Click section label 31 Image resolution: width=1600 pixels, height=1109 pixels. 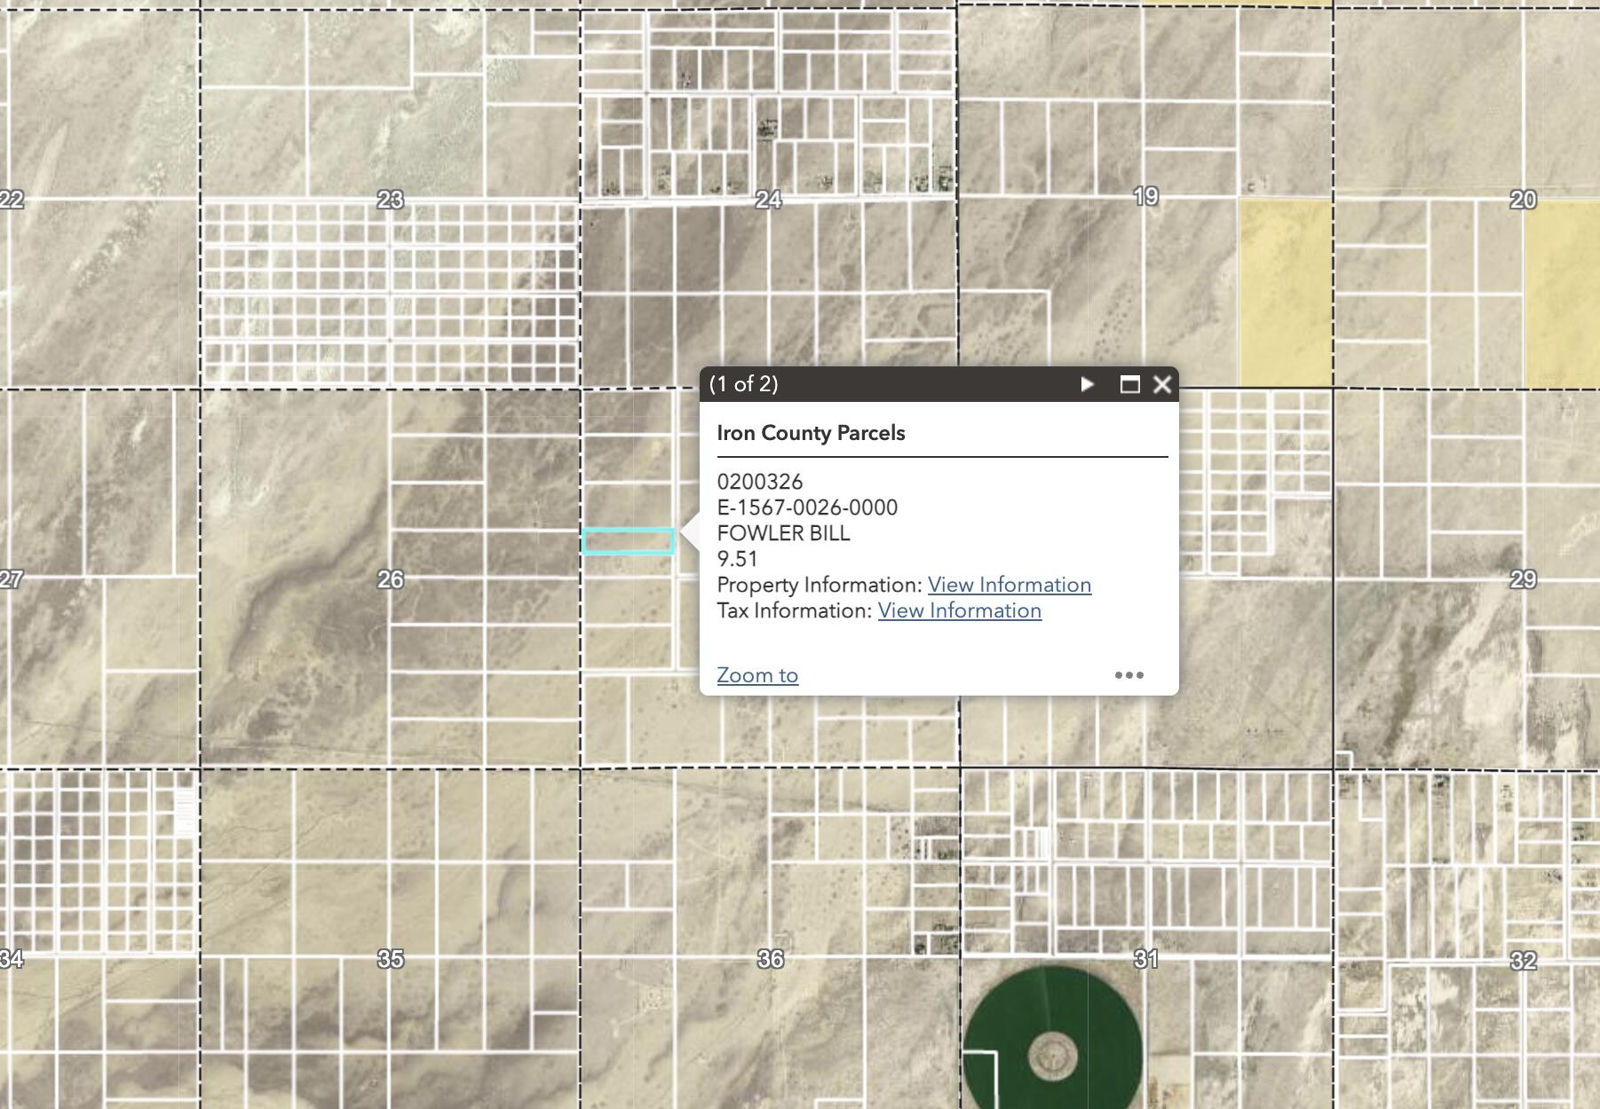tap(1146, 959)
